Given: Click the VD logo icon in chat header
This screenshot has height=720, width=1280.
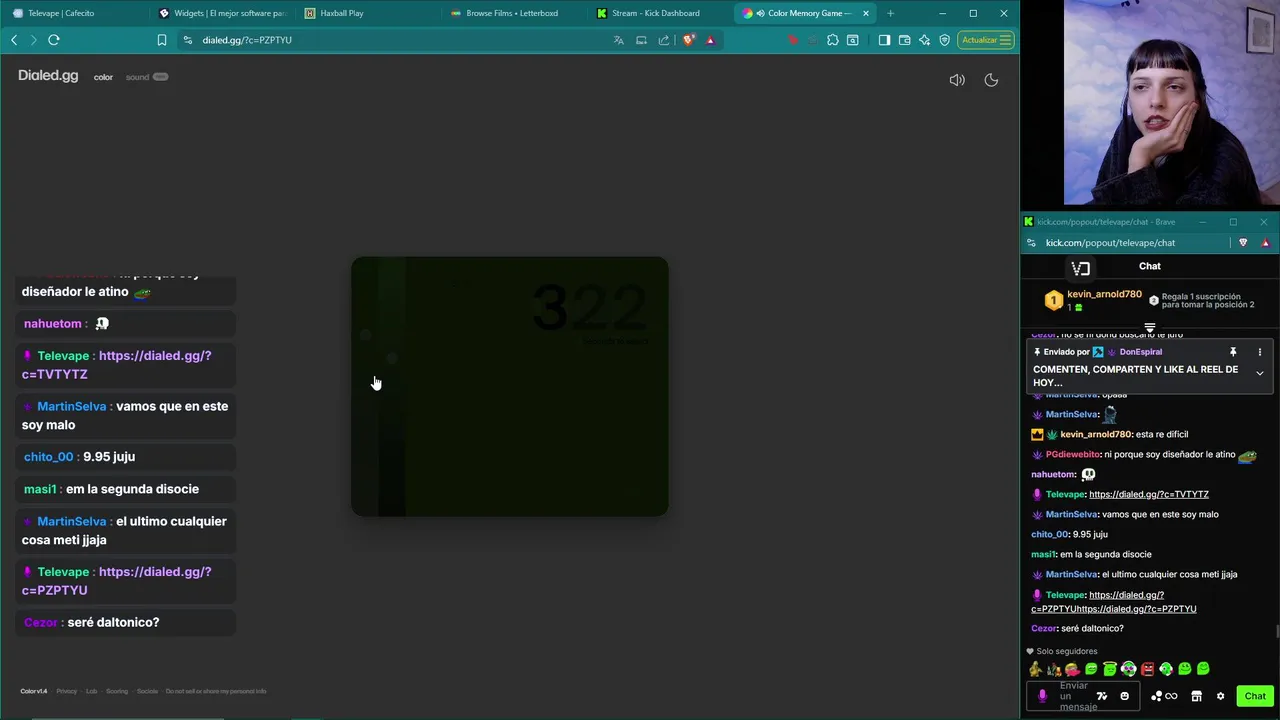Looking at the screenshot, I should click(x=1080, y=268).
